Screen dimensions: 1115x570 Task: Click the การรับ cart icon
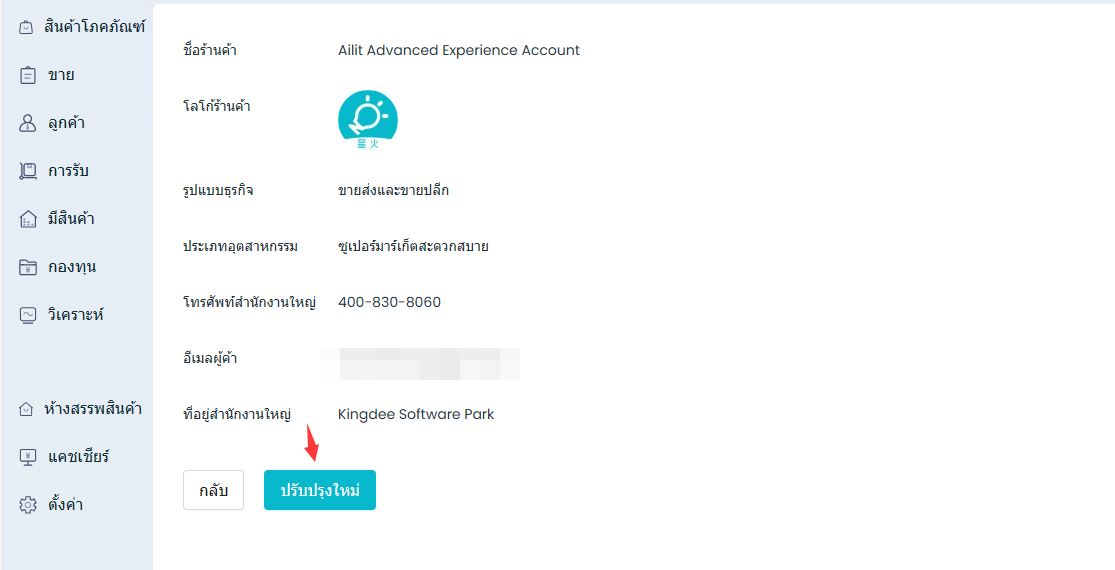click(28, 171)
